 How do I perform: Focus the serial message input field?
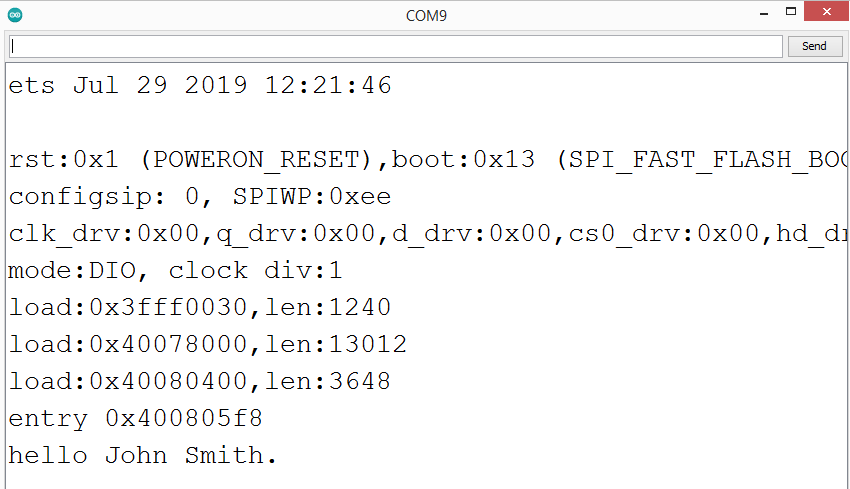[395, 46]
